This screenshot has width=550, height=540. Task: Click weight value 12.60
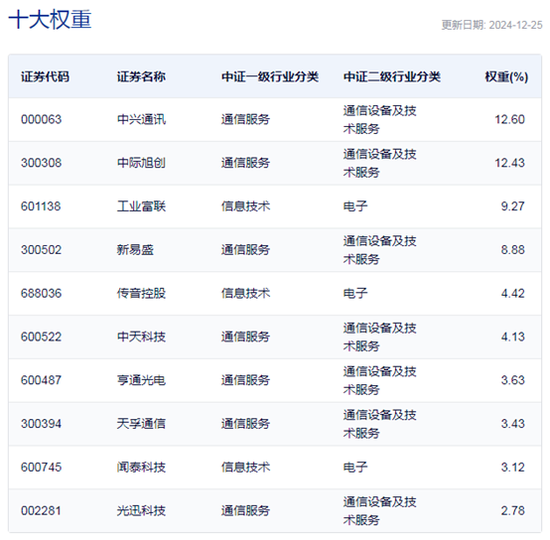509,119
